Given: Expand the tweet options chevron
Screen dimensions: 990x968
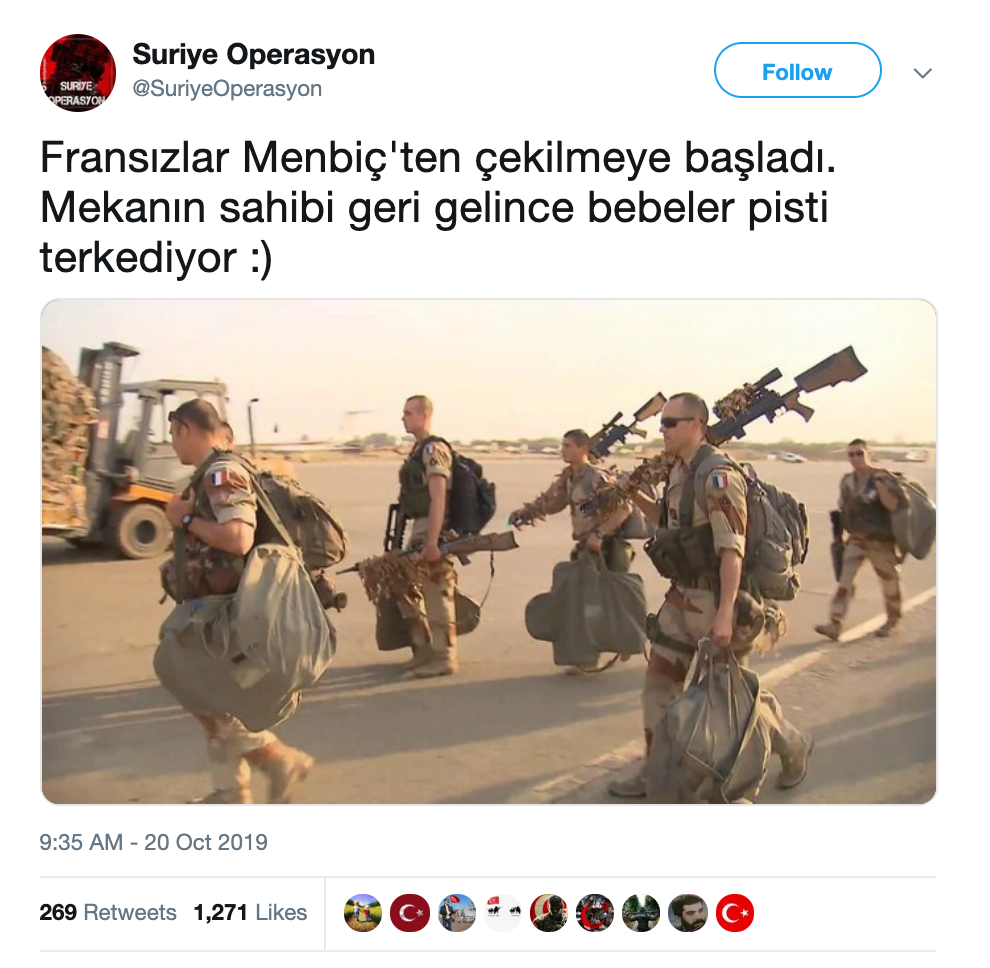Looking at the screenshot, I should click(x=922, y=73).
